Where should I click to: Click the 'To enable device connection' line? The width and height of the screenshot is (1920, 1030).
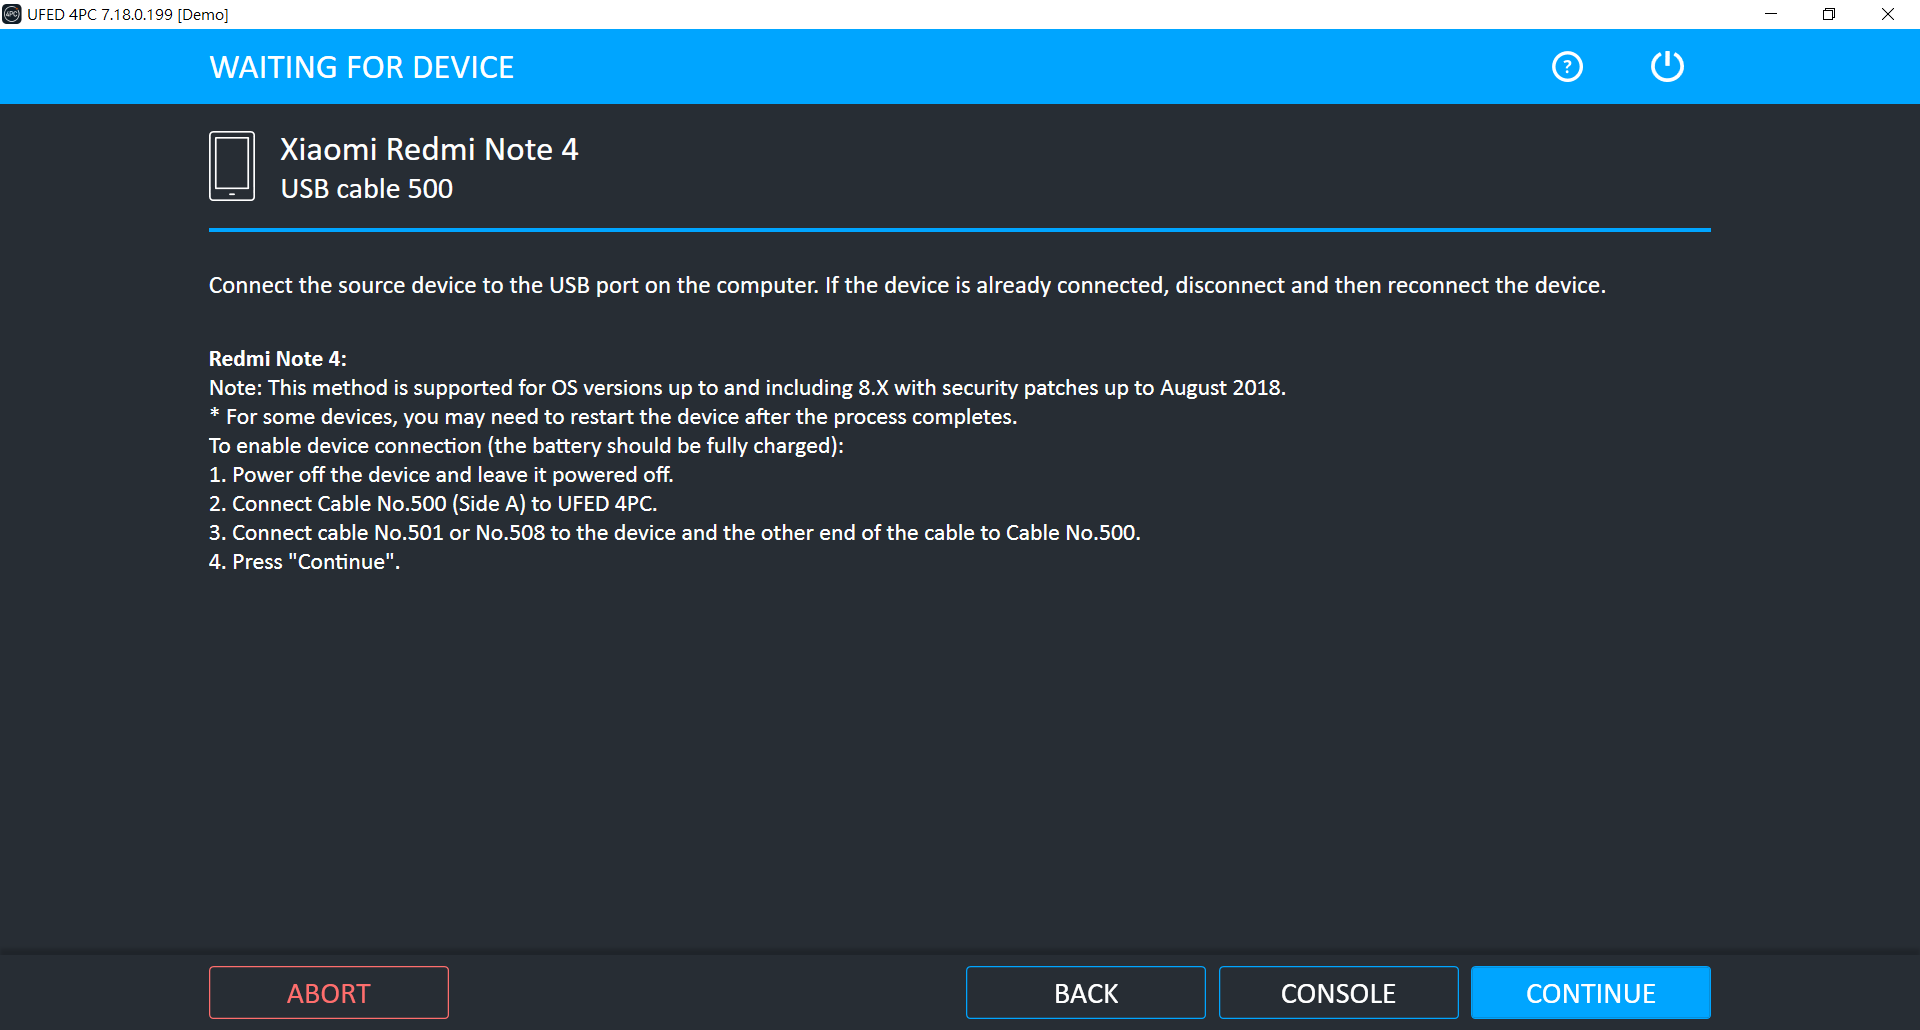(527, 446)
